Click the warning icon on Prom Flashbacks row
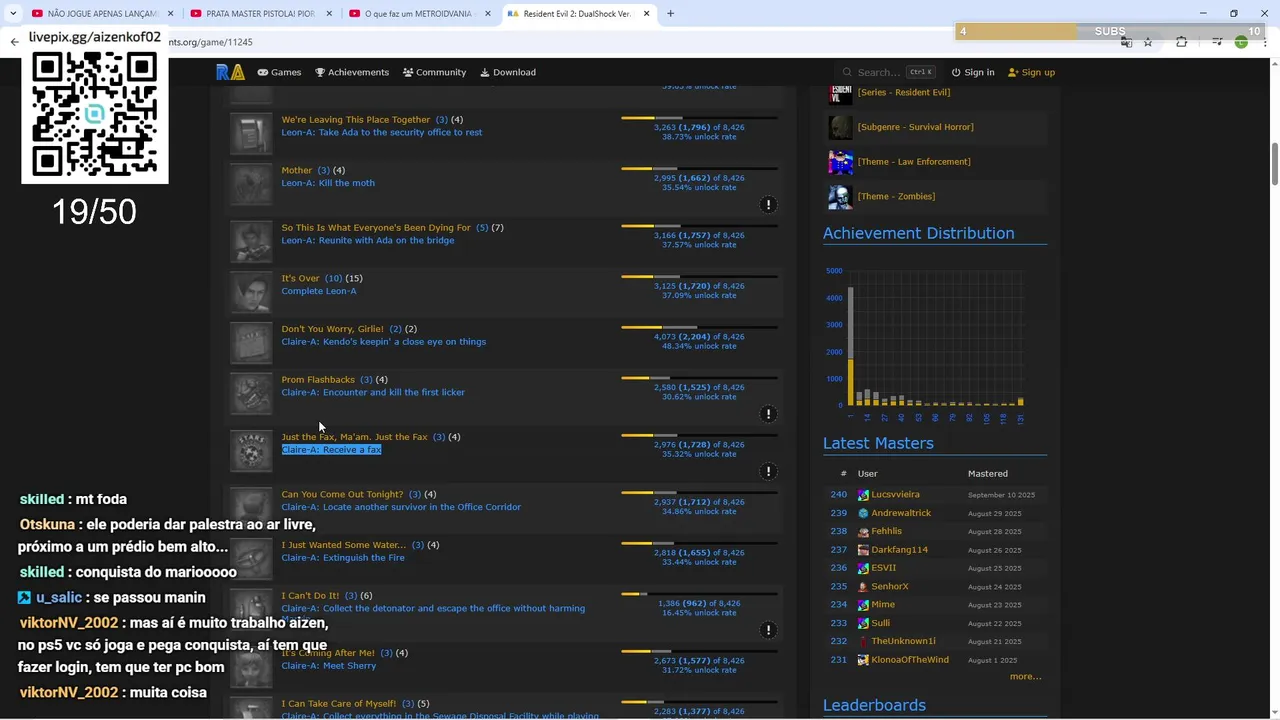This screenshot has width=1280, height=720. (x=768, y=413)
